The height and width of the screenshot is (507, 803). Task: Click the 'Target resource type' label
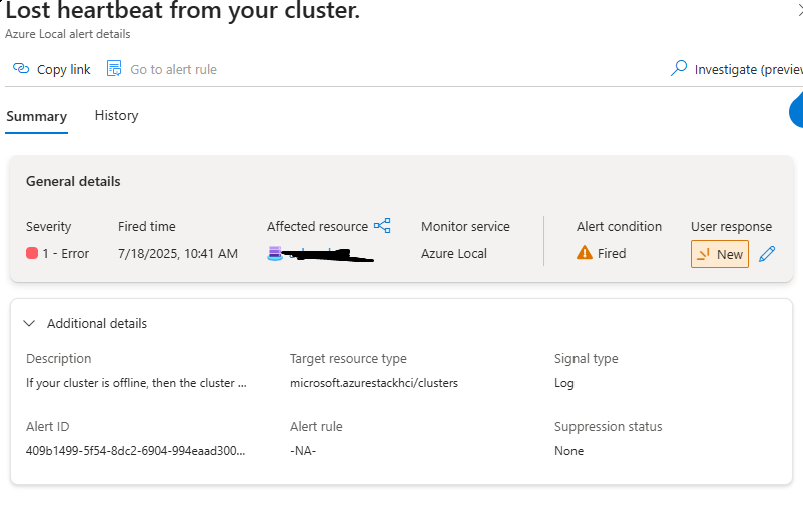pyautogui.click(x=348, y=358)
